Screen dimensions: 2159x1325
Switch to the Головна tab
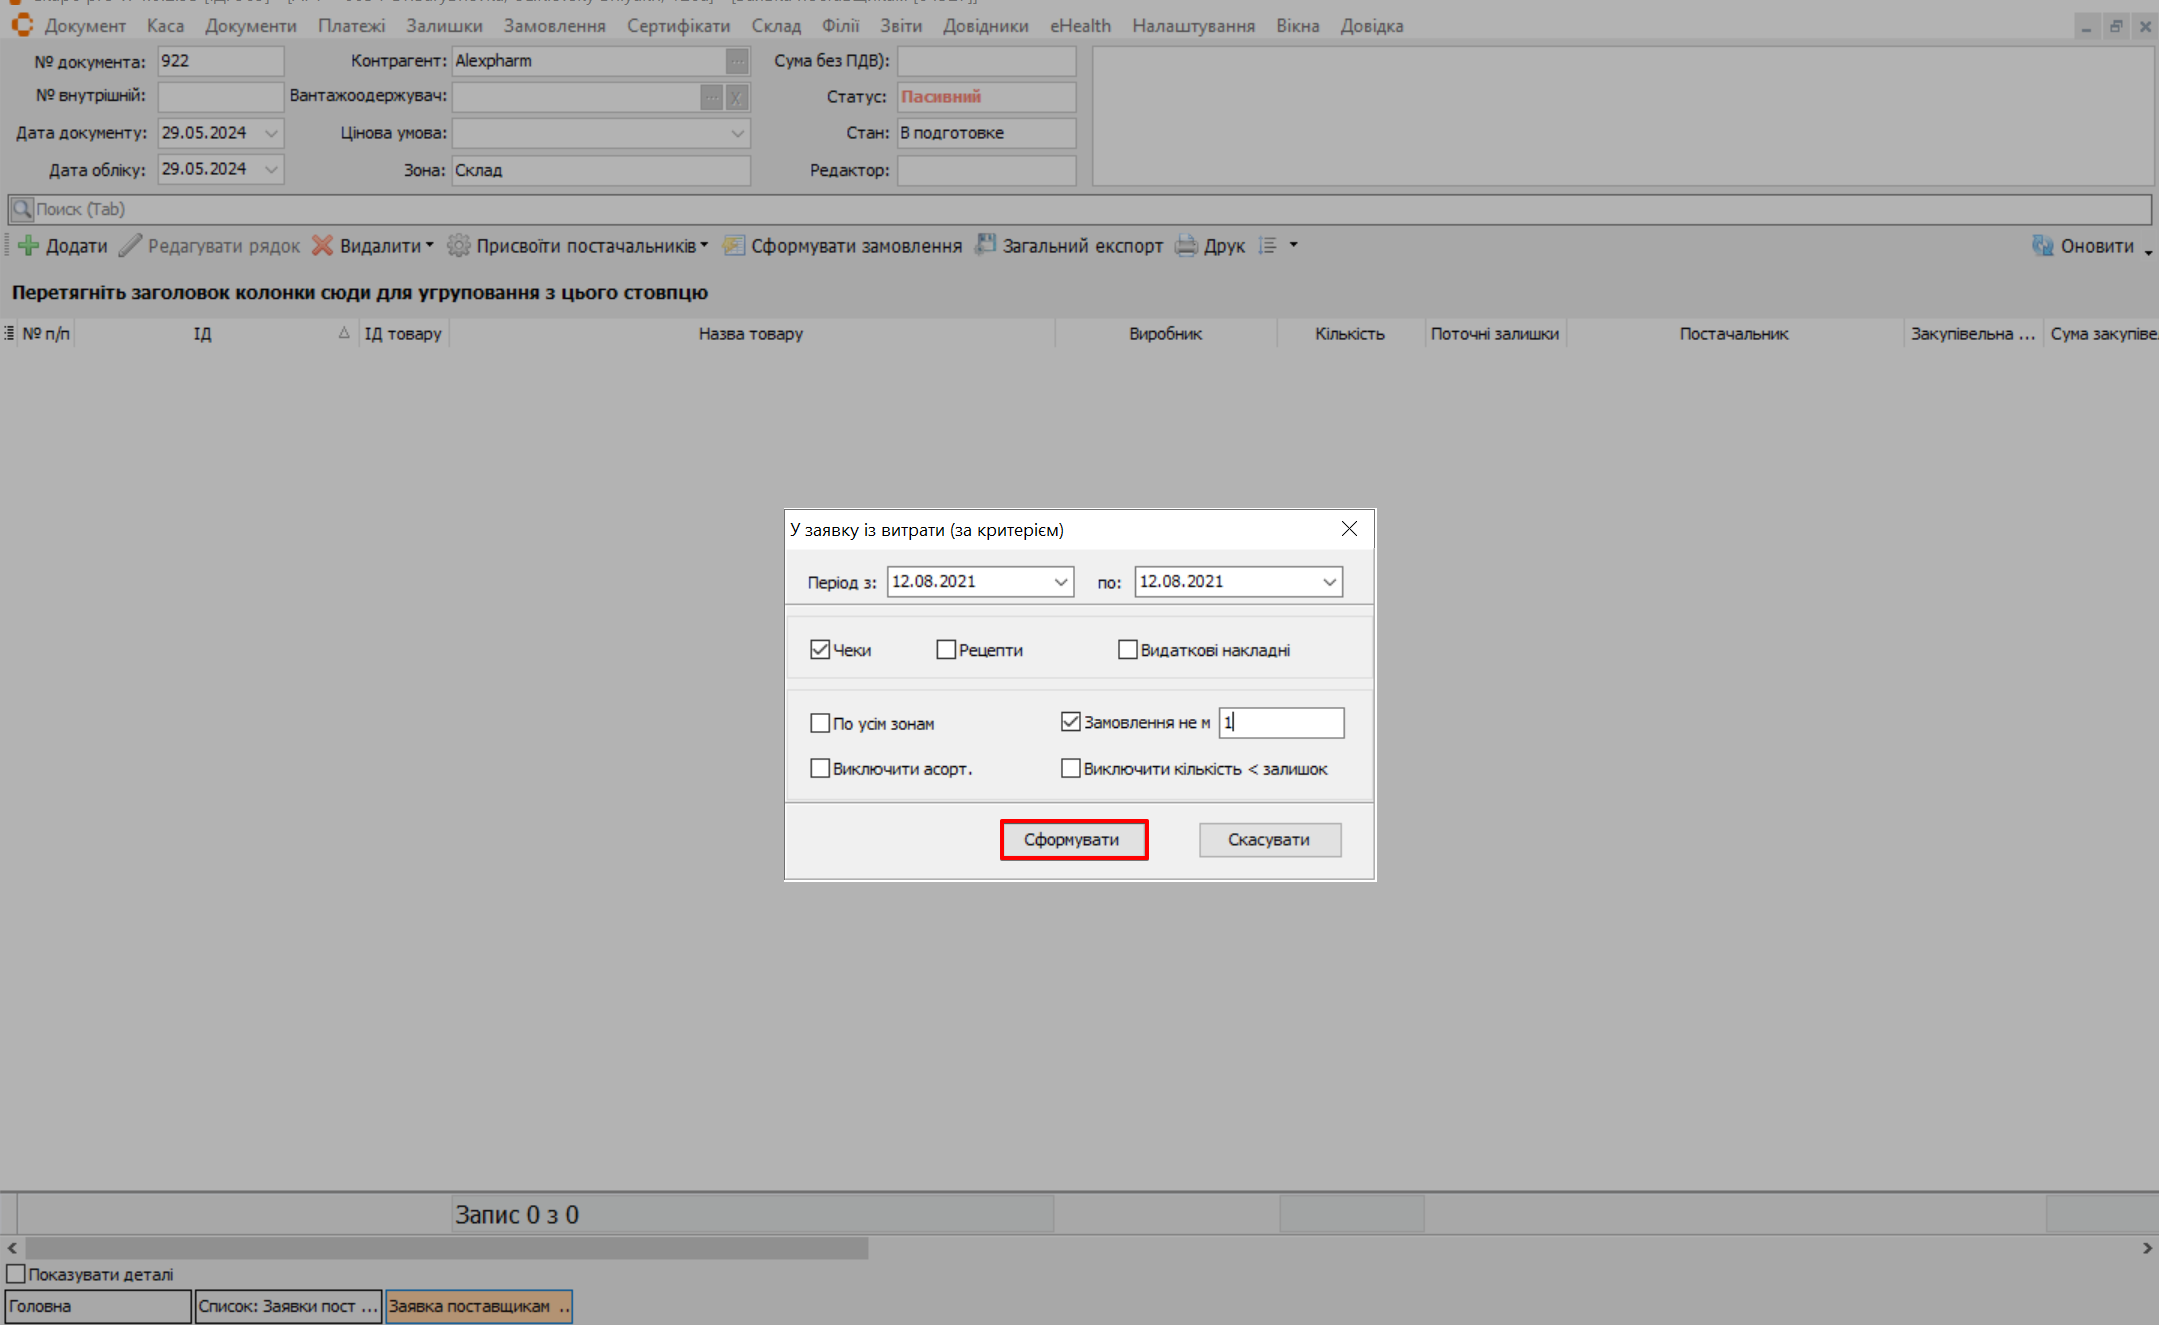[x=97, y=1306]
